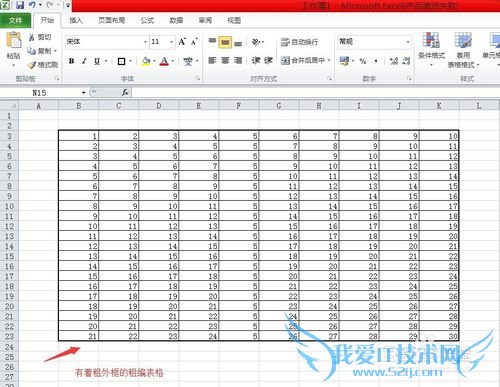Toggle Bold formatting

71,61
